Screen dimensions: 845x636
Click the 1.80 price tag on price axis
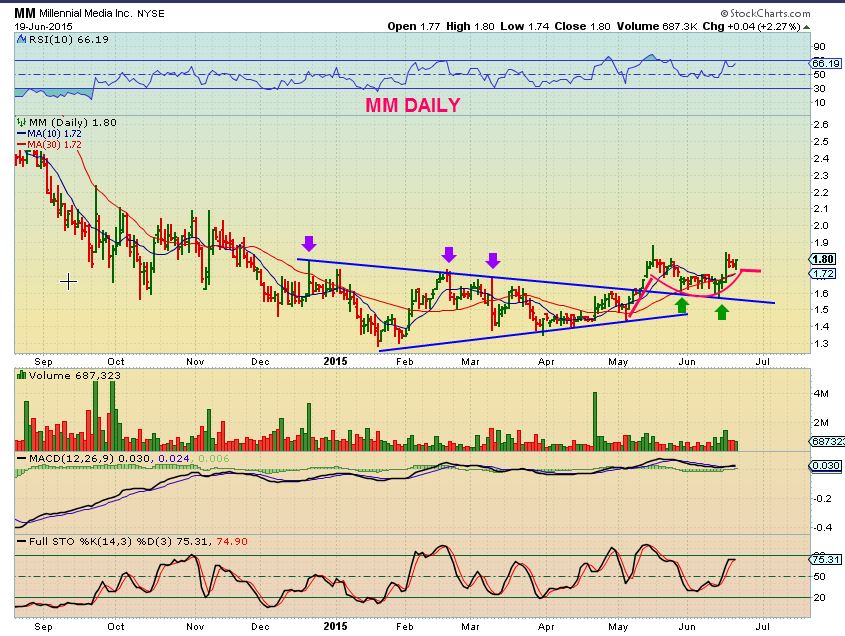coord(825,260)
